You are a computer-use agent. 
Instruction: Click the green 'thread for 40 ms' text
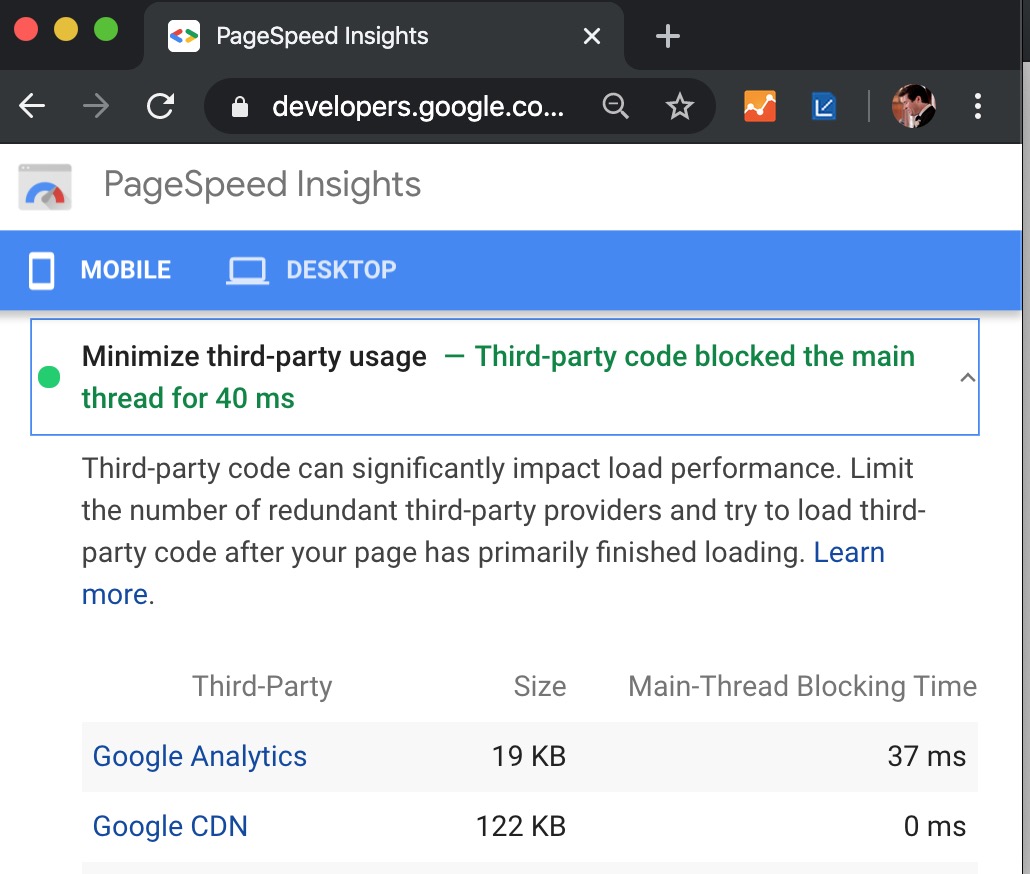click(188, 399)
